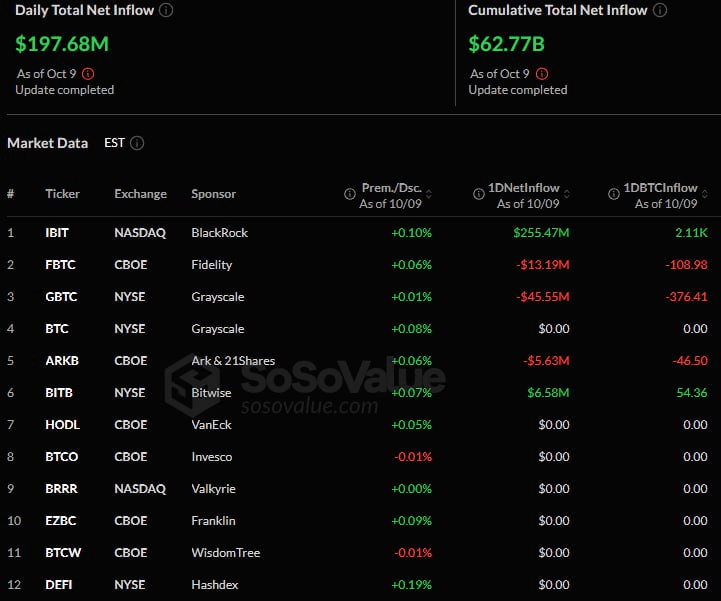Select the GBTC ticker
Screen dimensions: 721x601
coord(61,297)
